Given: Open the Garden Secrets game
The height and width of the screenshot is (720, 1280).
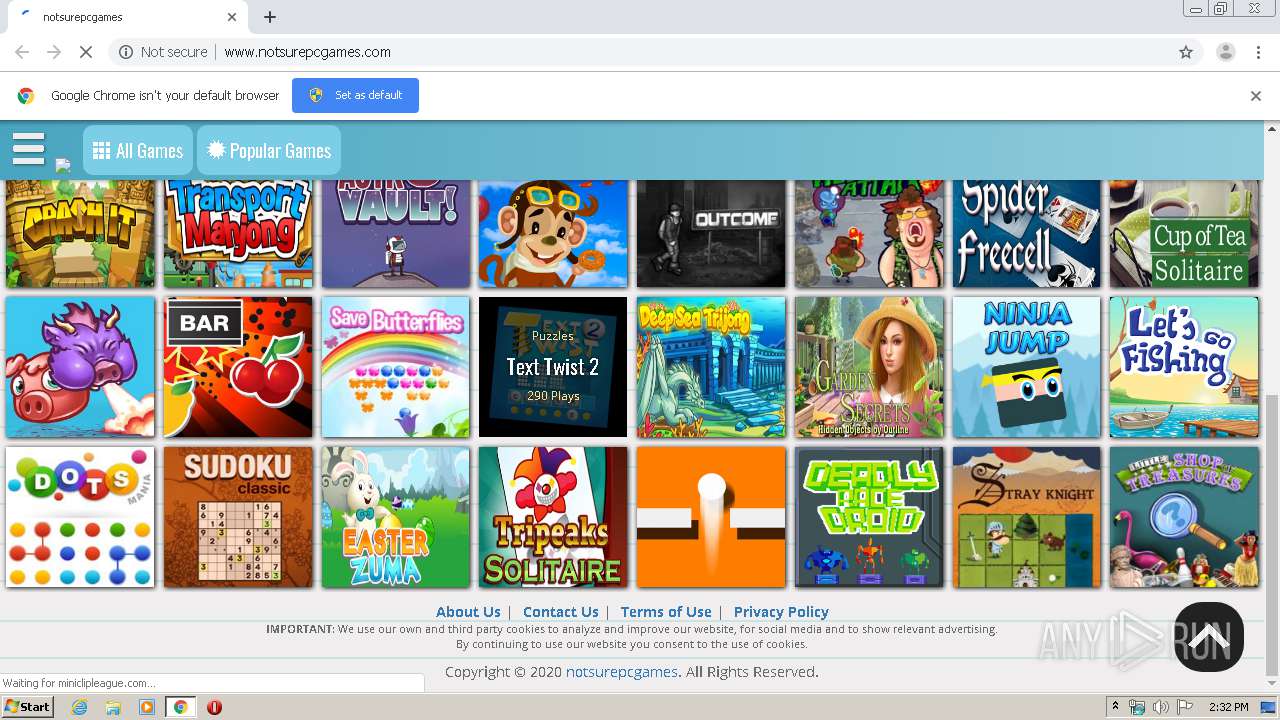Looking at the screenshot, I should click(869, 367).
